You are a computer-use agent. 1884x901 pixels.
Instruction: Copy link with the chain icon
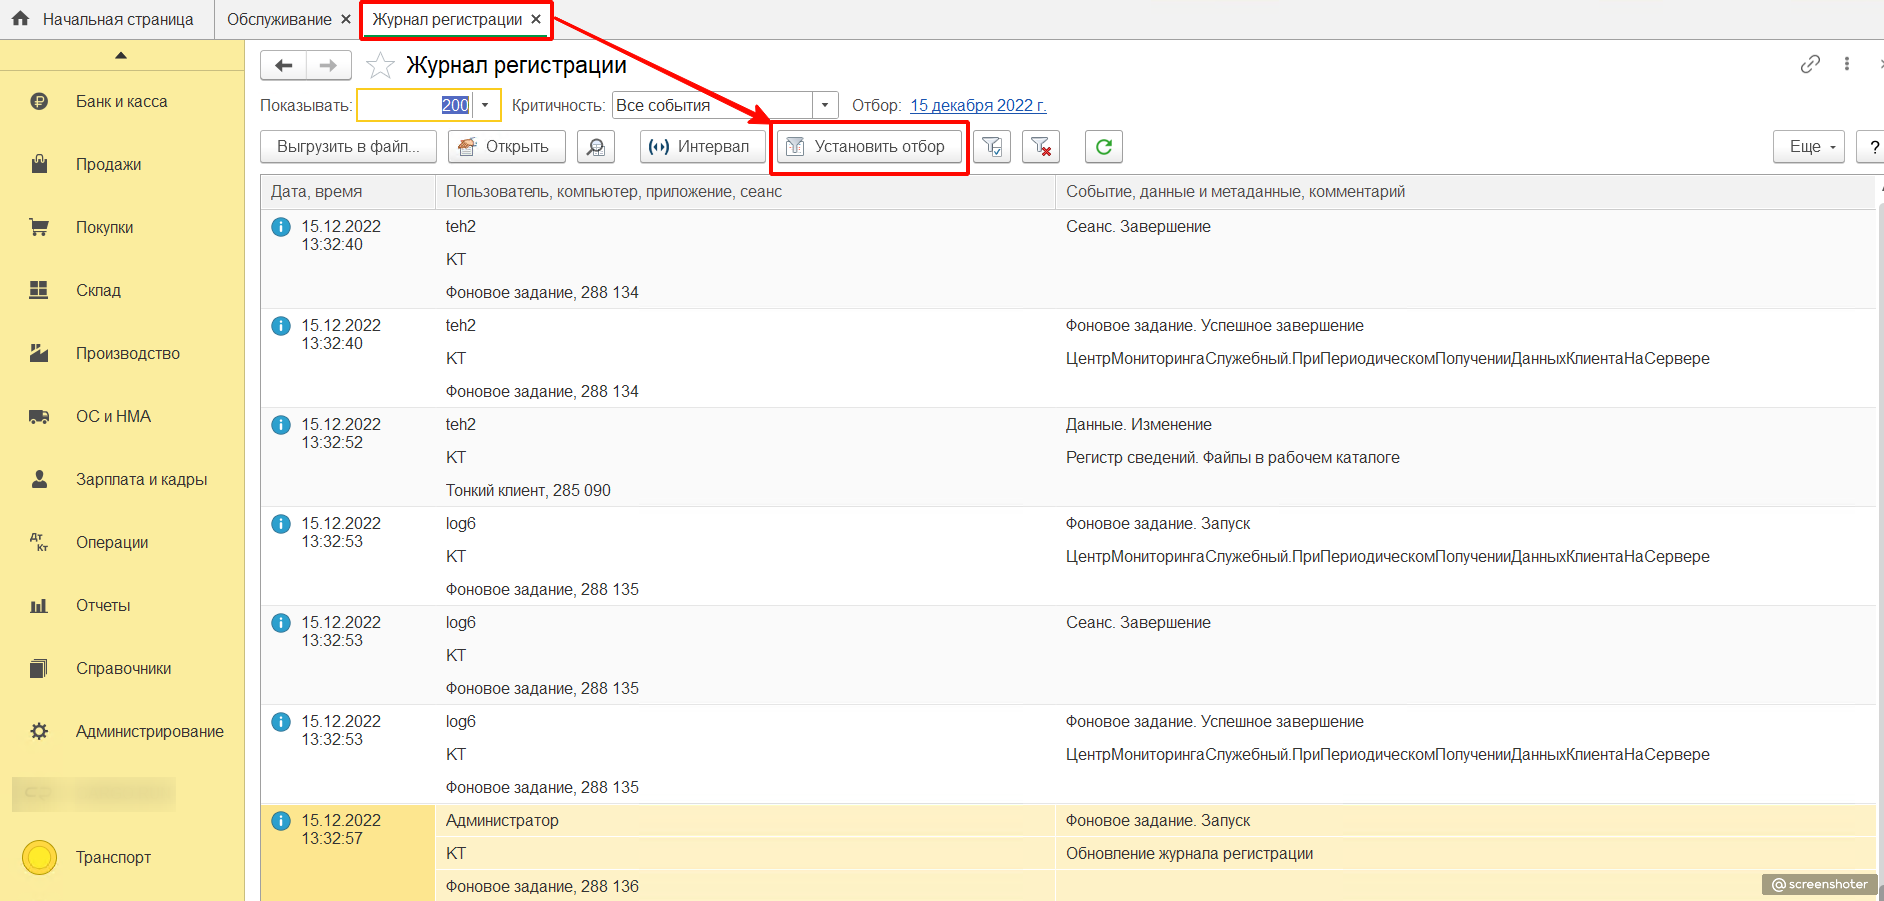click(x=1810, y=64)
